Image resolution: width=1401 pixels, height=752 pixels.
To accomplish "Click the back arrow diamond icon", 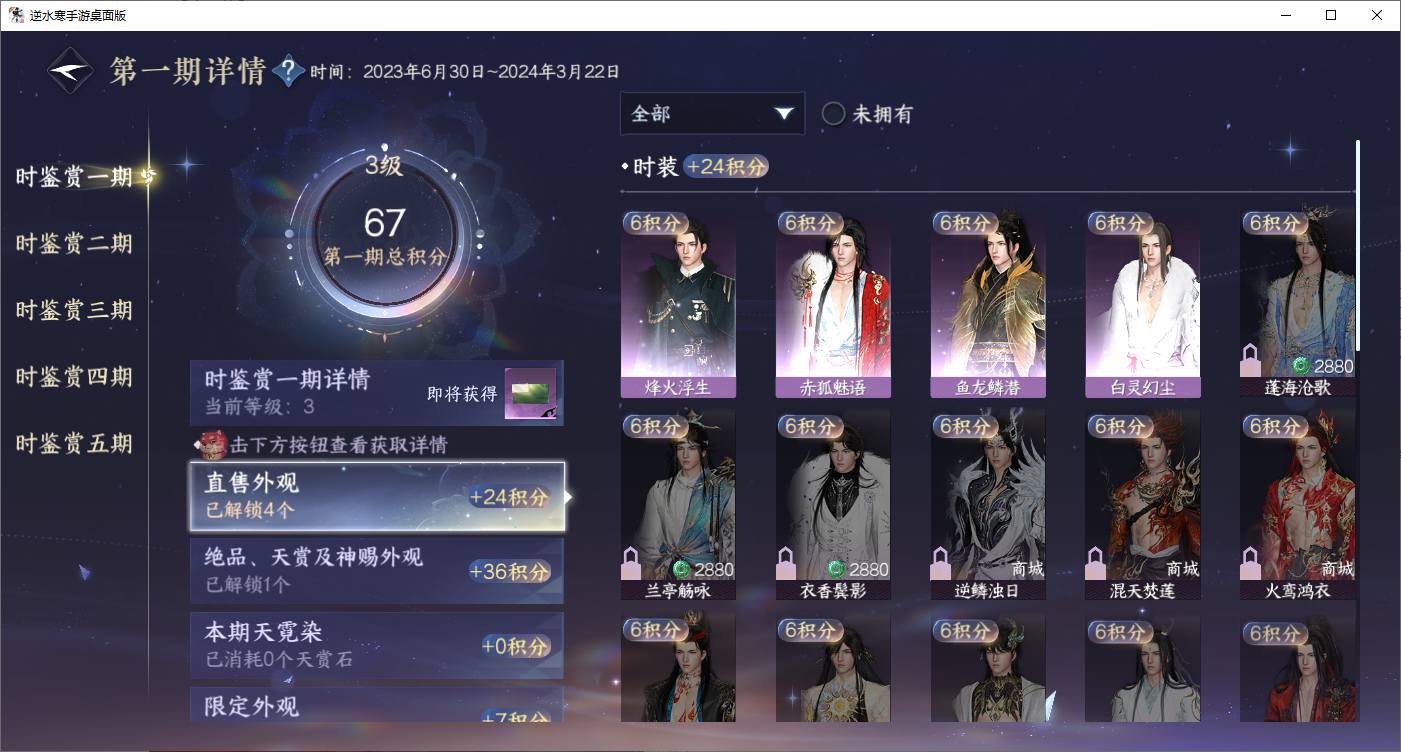I will point(70,71).
